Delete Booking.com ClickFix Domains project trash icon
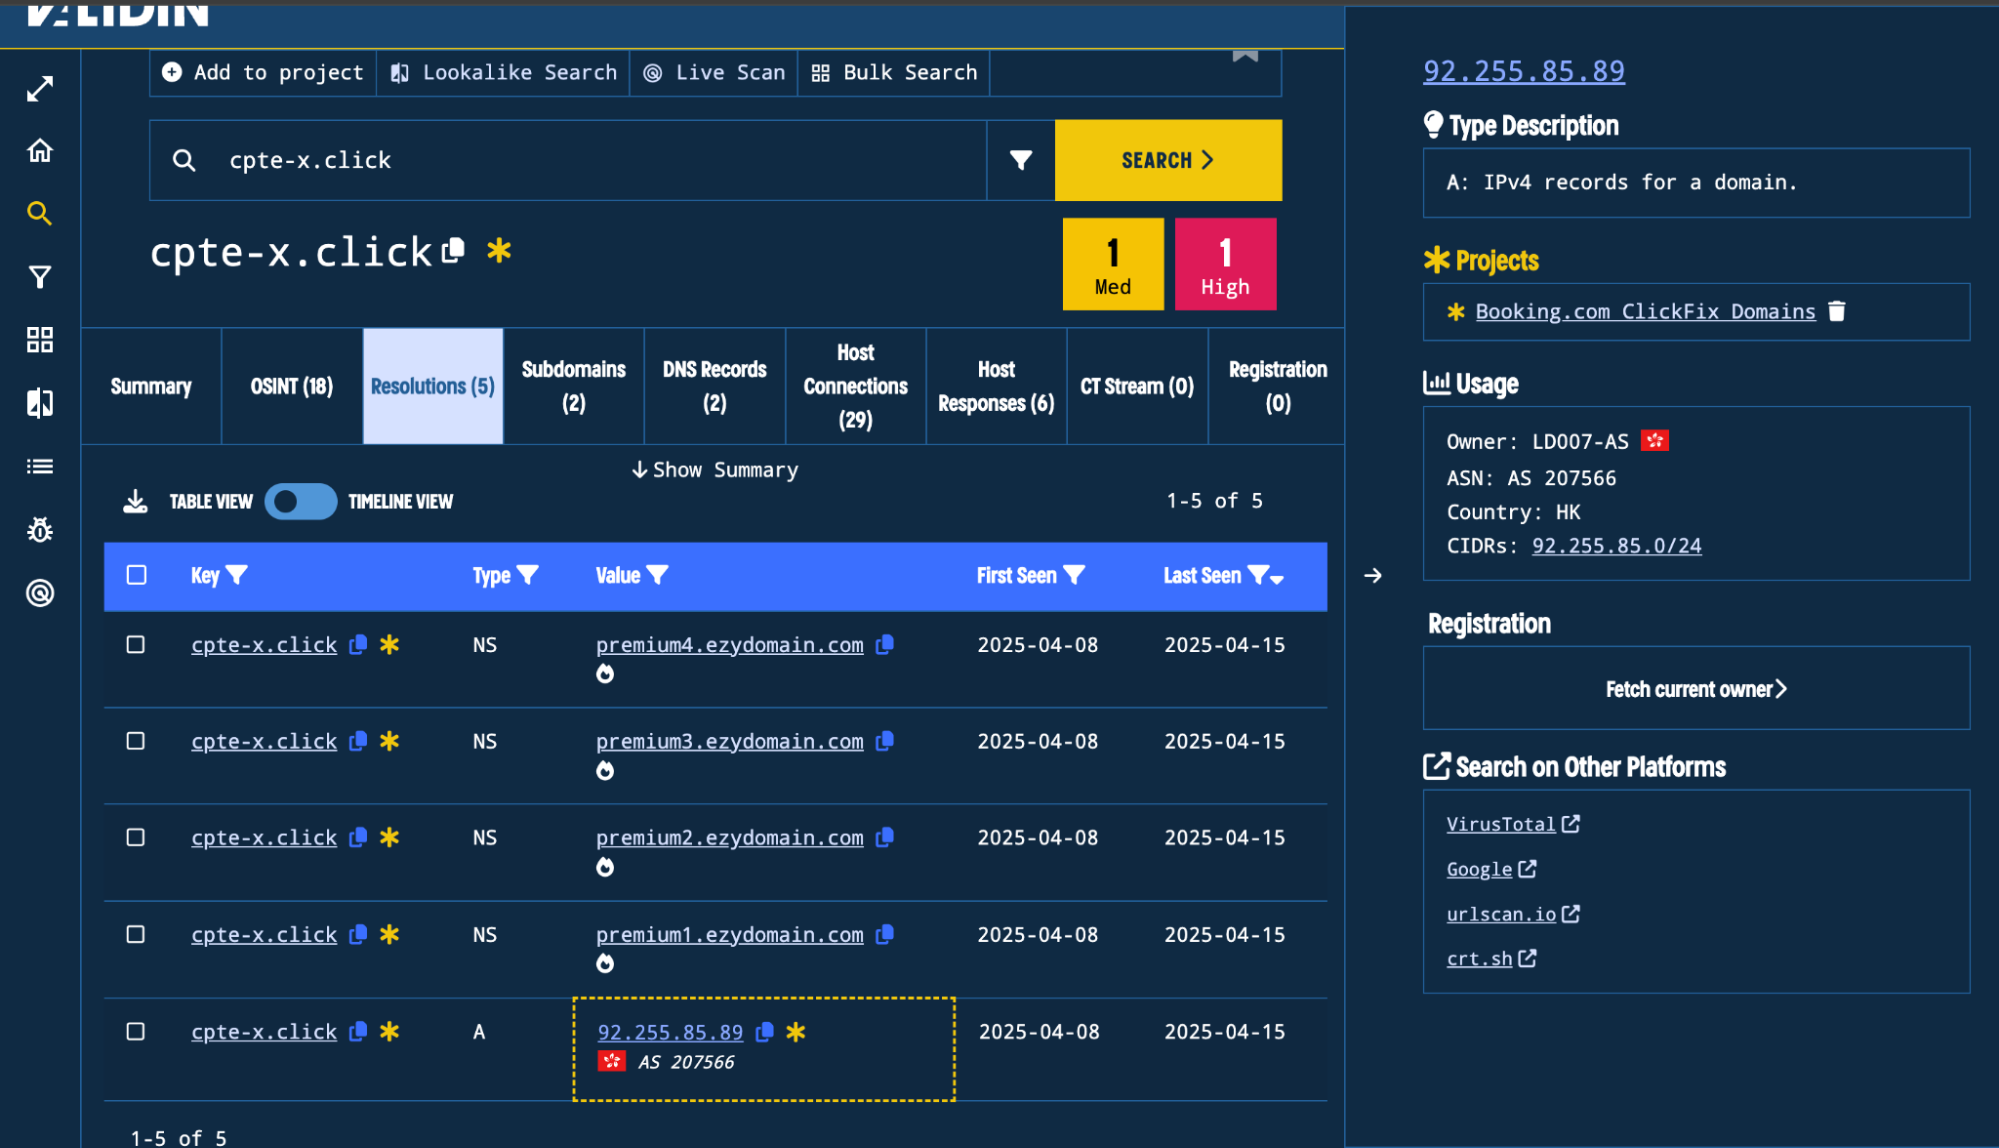The height and width of the screenshot is (1148, 1999). (x=1837, y=311)
